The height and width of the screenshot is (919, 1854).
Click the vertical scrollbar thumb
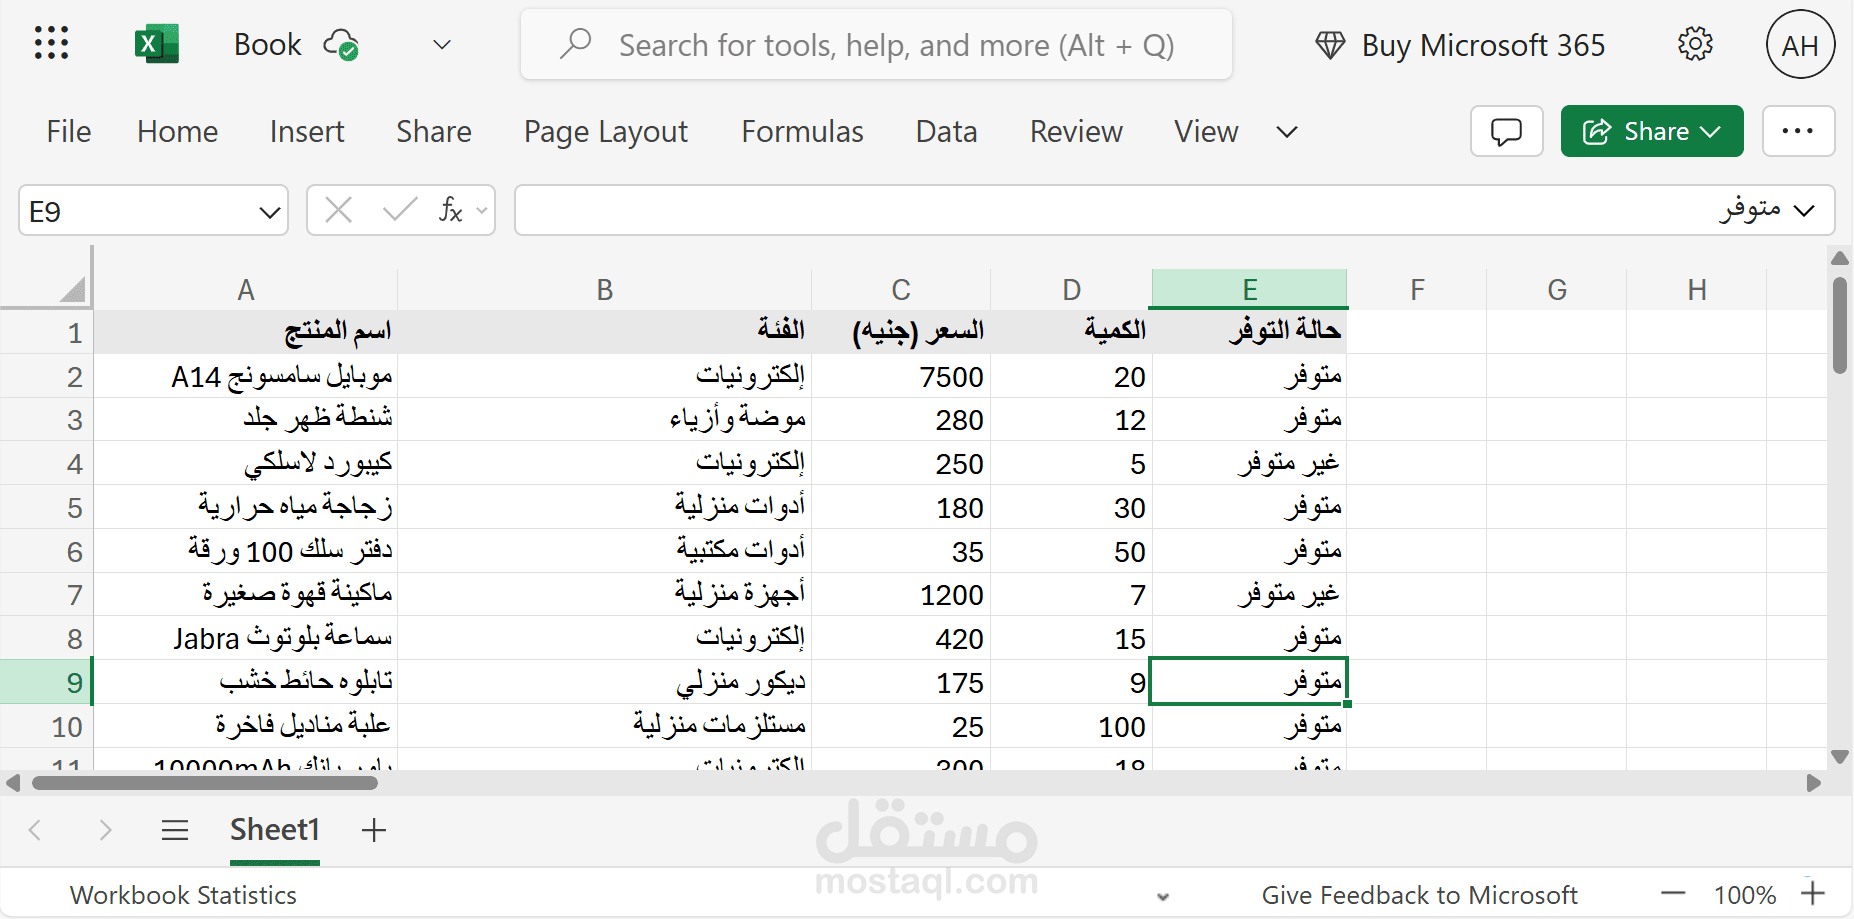(1840, 327)
